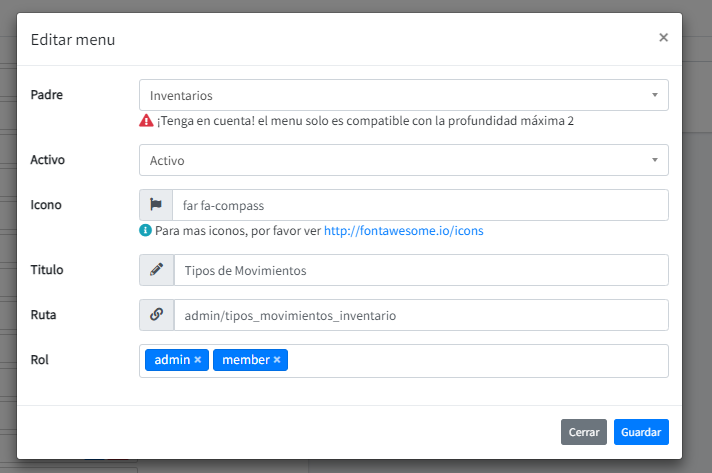Click the red warning triangle icon
Screen dimensions: 712x473
click(146, 121)
